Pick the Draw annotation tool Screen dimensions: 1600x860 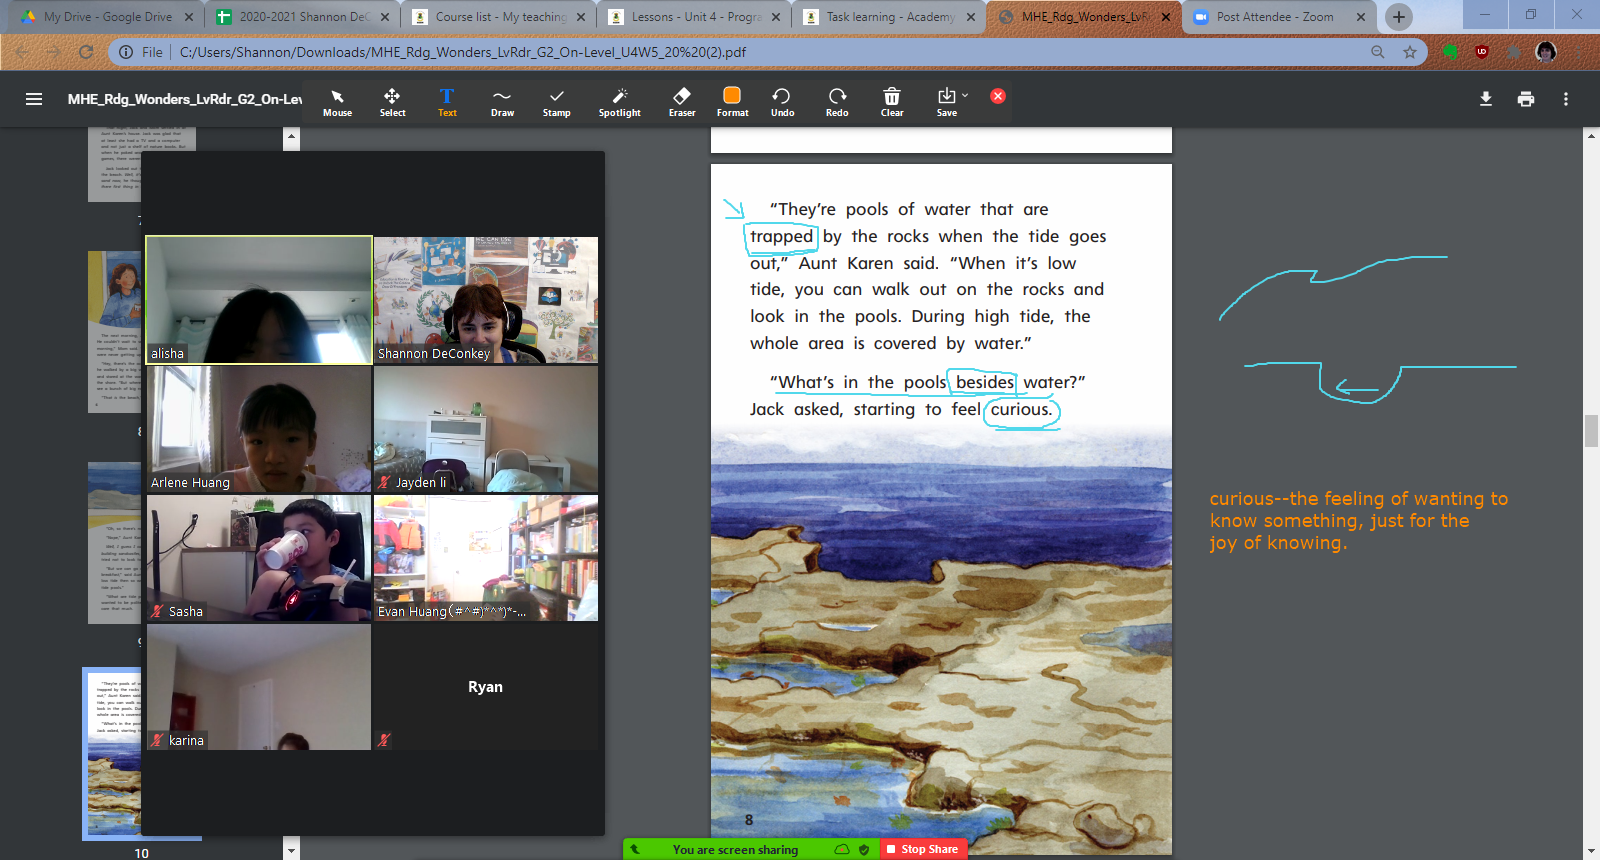click(502, 102)
